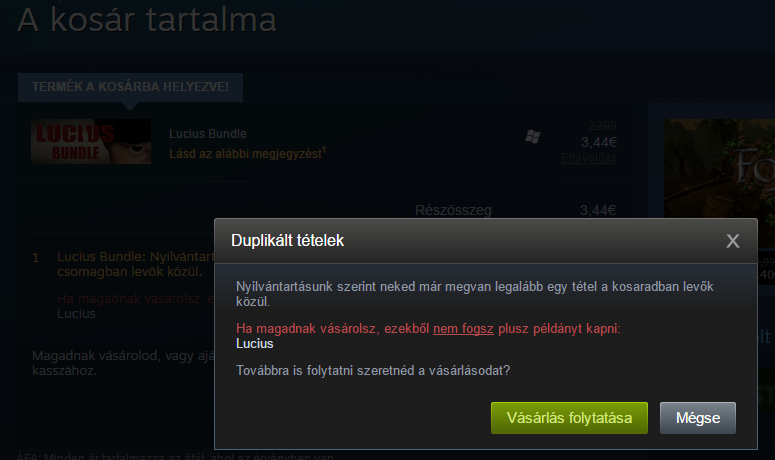This screenshot has width=775, height=460.
Task: Click the 'Továbbra is folytatni' question text
Action: pyautogui.click(x=373, y=371)
